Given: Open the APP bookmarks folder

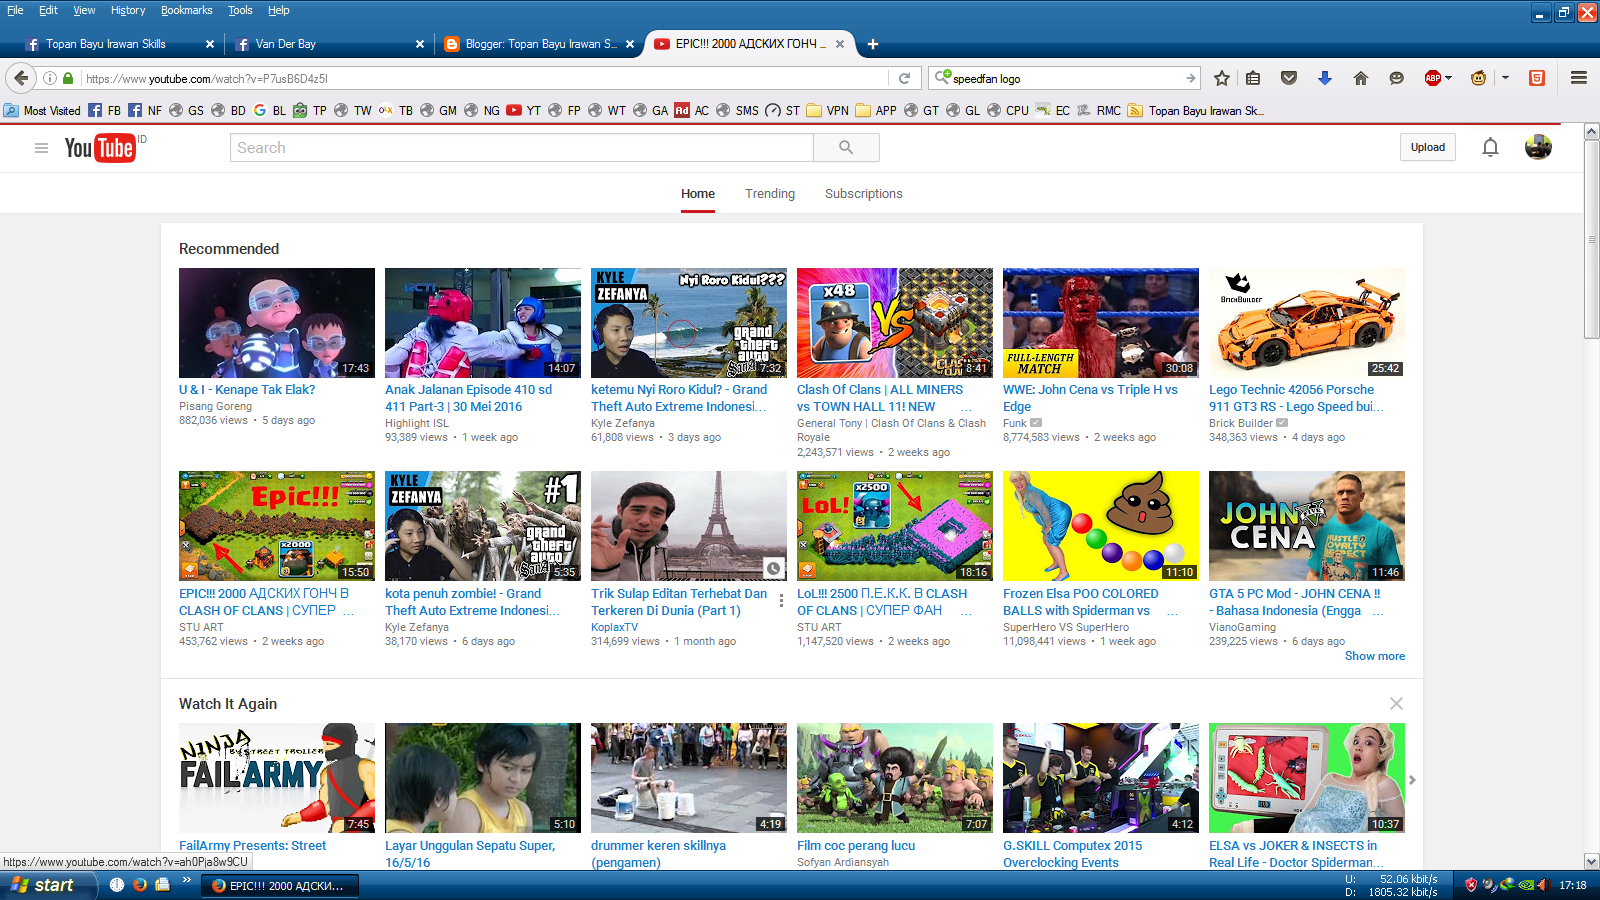Looking at the screenshot, I should tap(876, 111).
